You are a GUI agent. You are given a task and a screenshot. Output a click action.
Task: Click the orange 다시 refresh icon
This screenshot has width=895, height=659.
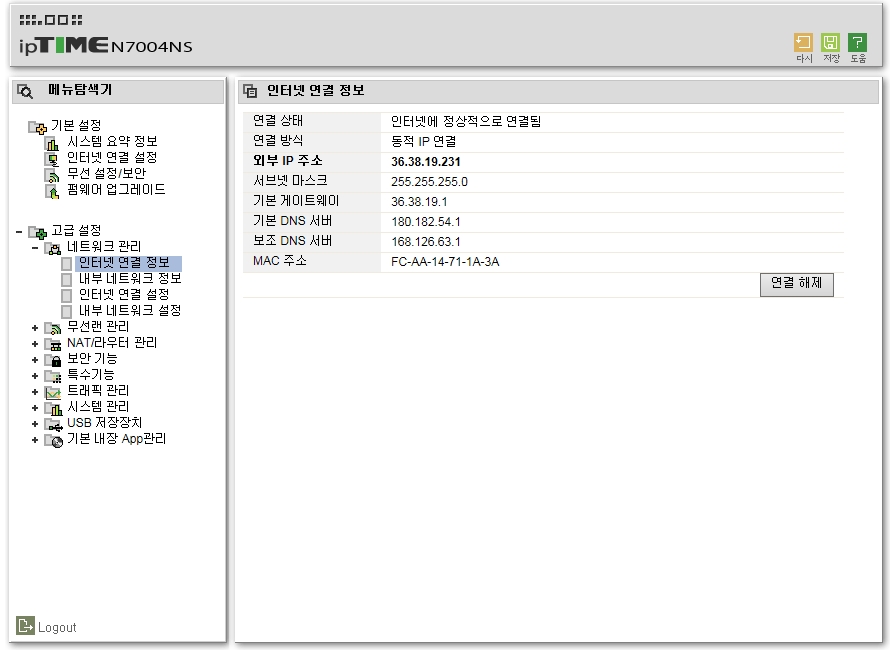(803, 42)
